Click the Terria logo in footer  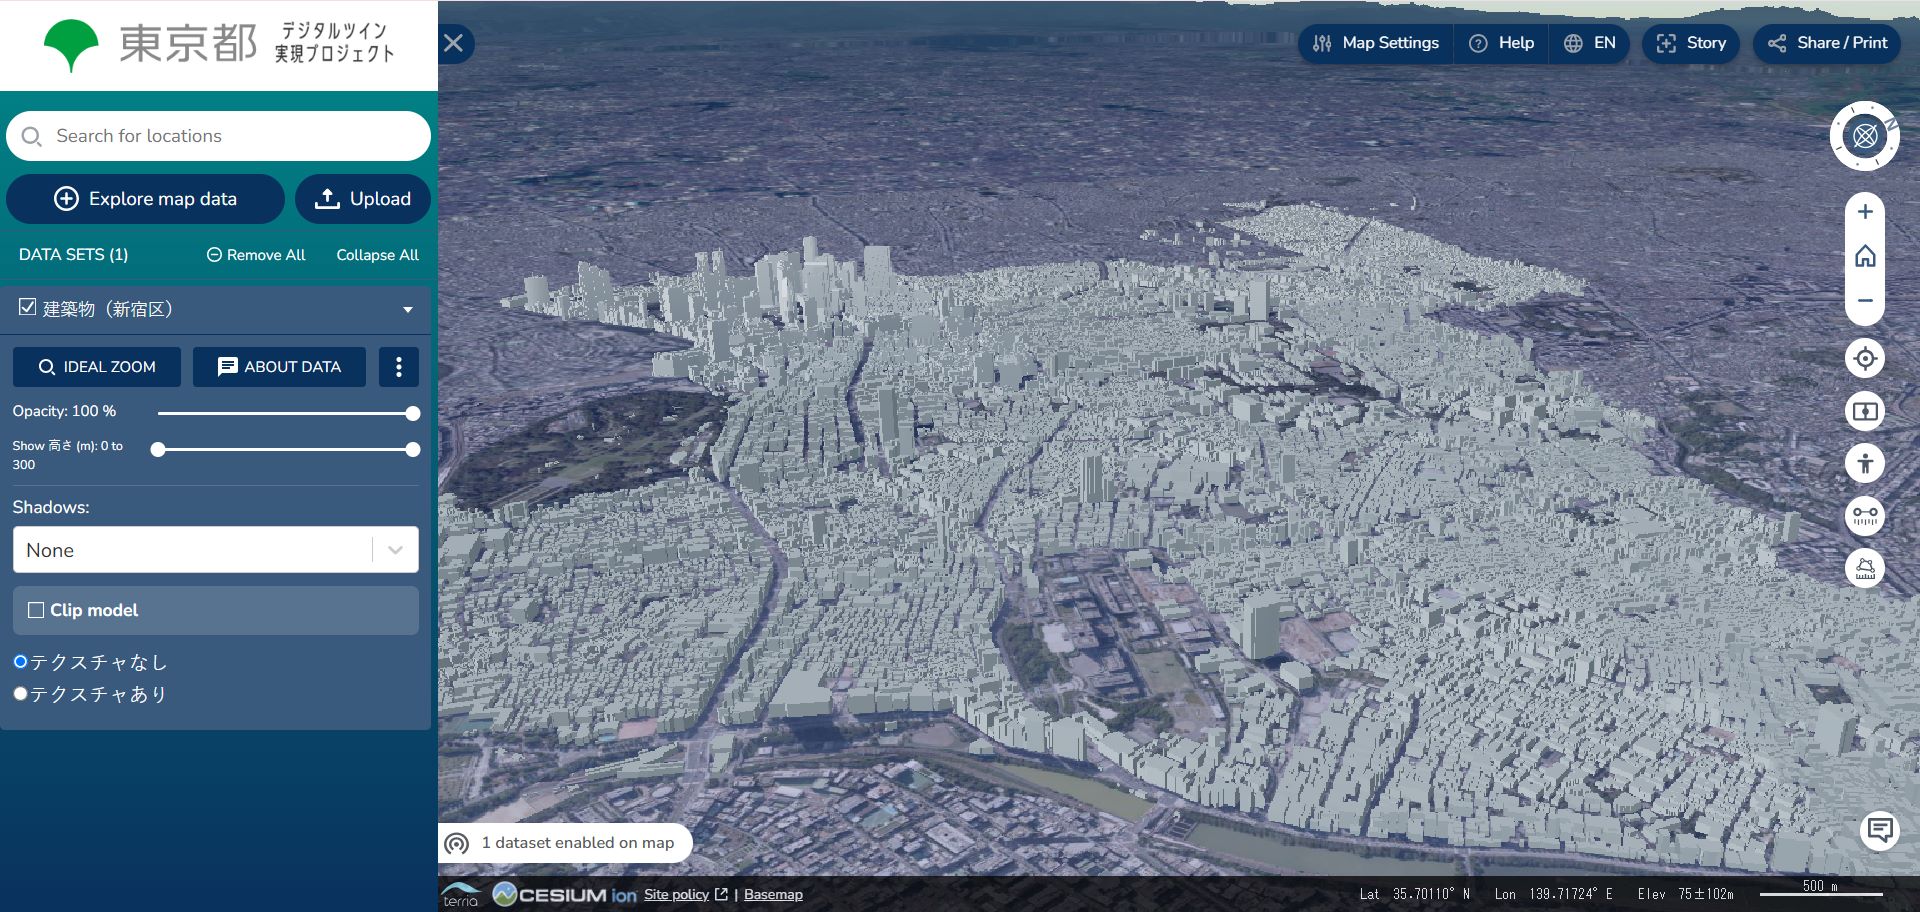pyautogui.click(x=461, y=894)
